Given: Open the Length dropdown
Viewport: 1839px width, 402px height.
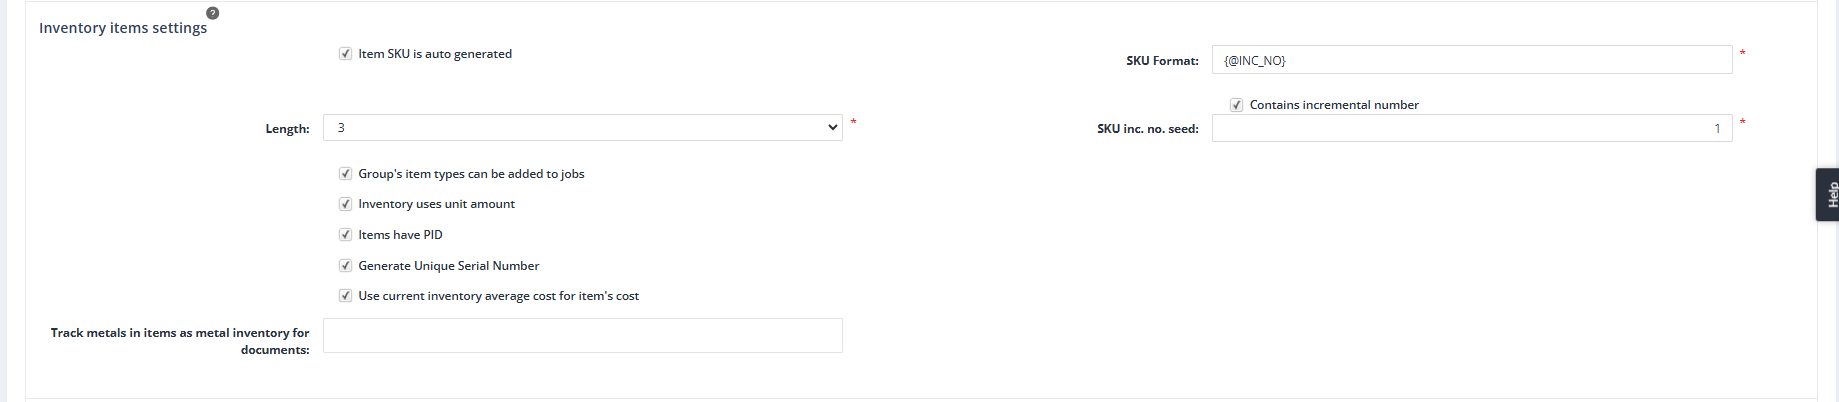Looking at the screenshot, I should click(x=582, y=128).
